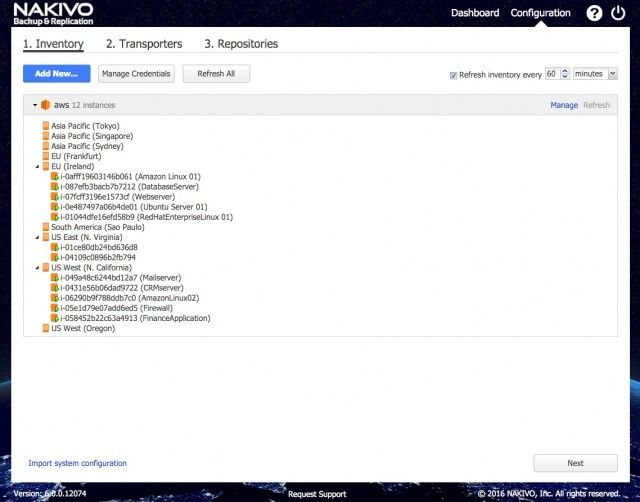Click the i-01ce80db24bd636d8 instance icon
Screen dimensions: 640x502
[x=55, y=247]
